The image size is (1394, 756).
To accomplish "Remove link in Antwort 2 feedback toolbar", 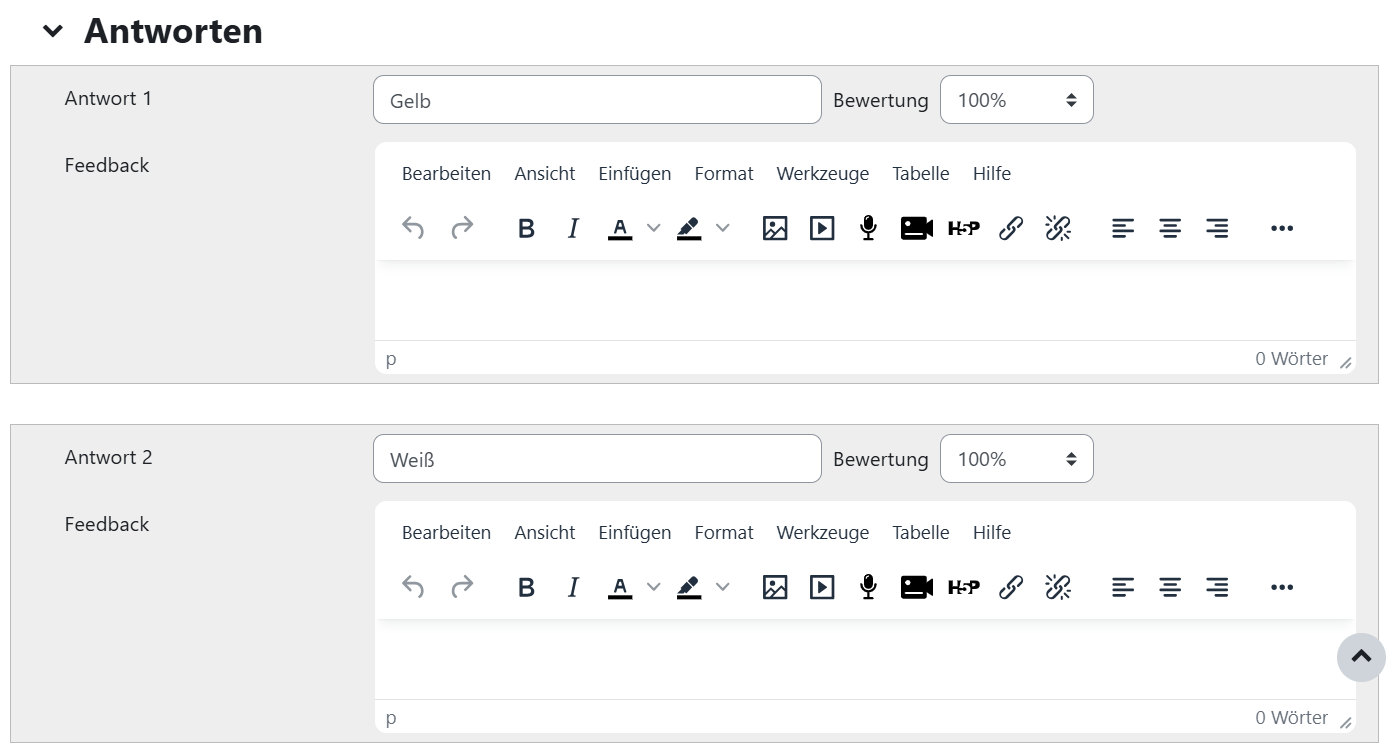I will (1058, 587).
